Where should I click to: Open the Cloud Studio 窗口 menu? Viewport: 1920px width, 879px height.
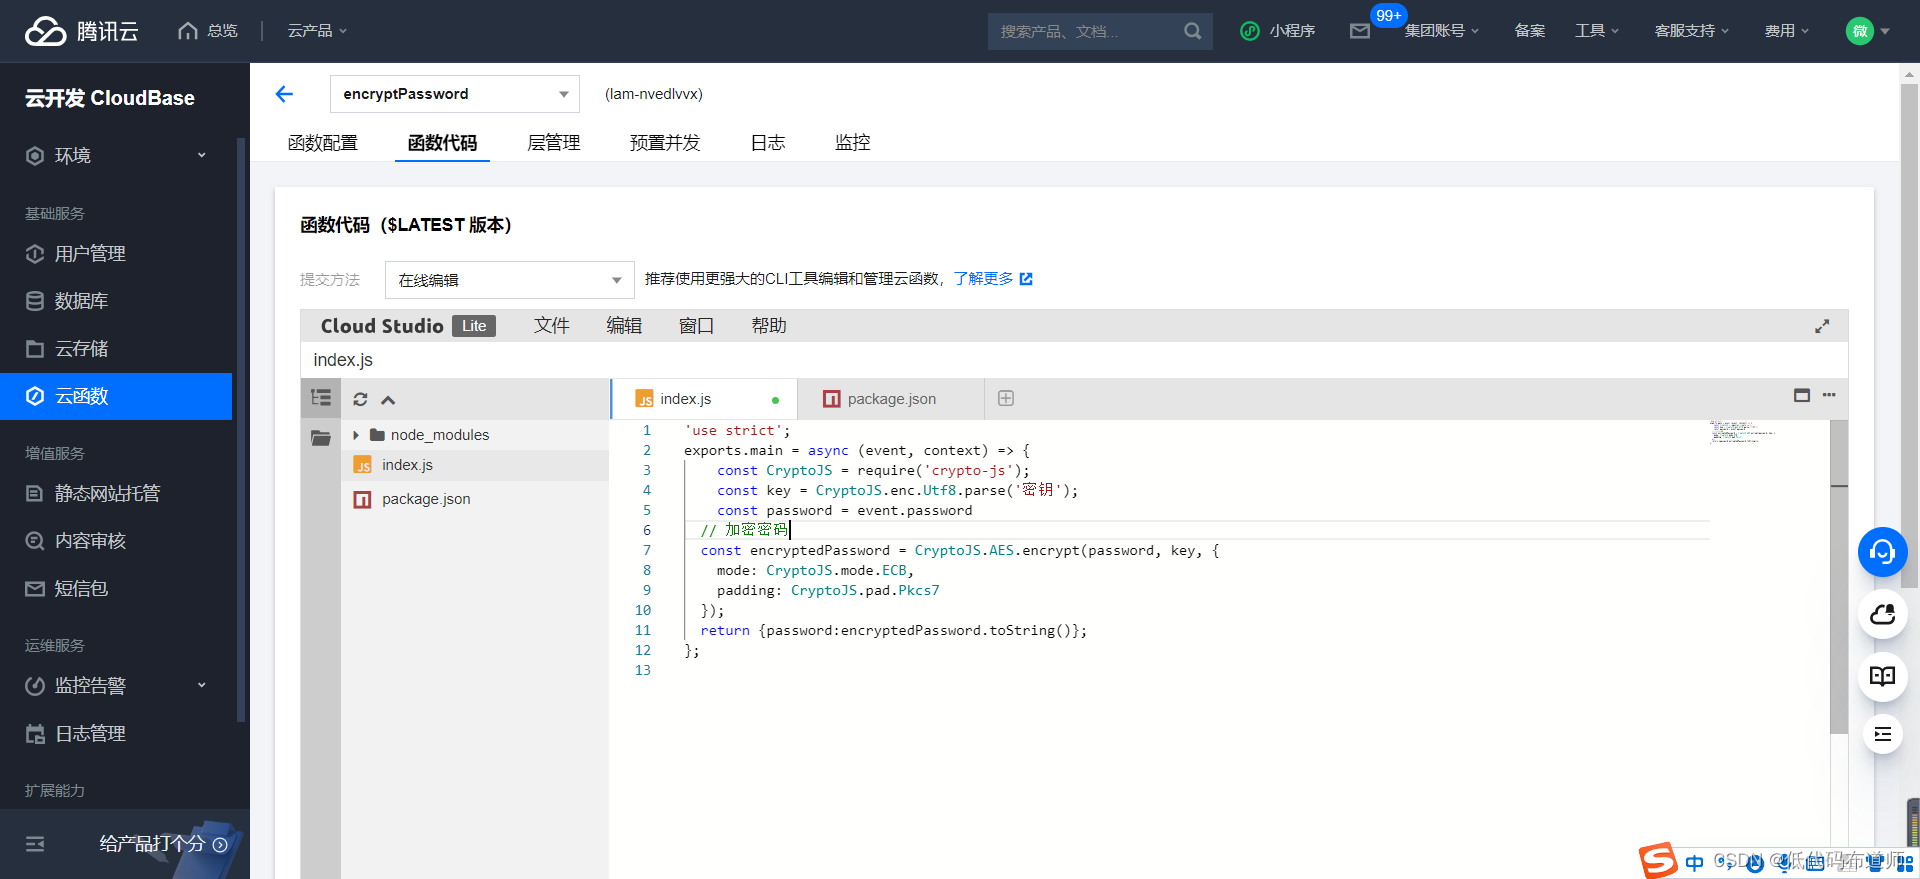tap(696, 326)
